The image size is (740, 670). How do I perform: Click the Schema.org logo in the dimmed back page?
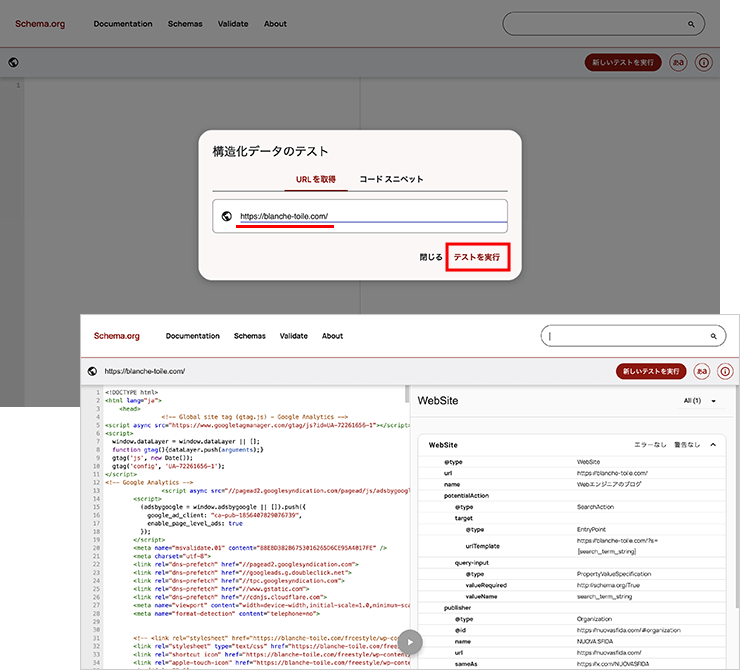tap(40, 24)
